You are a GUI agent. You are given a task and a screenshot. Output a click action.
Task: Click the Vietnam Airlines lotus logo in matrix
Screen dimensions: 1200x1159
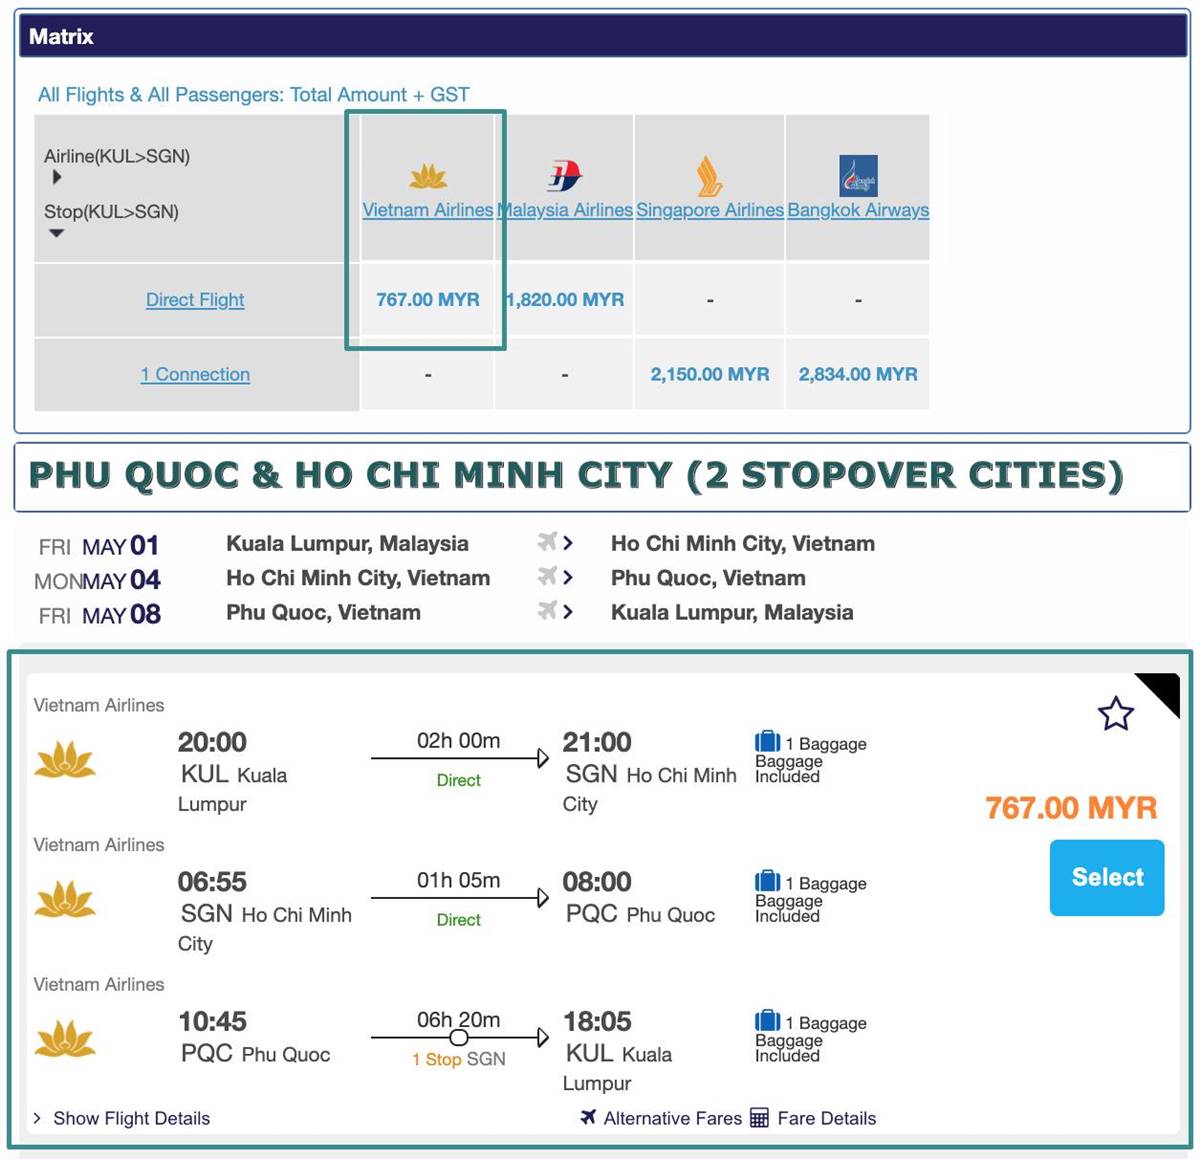pyautogui.click(x=428, y=177)
